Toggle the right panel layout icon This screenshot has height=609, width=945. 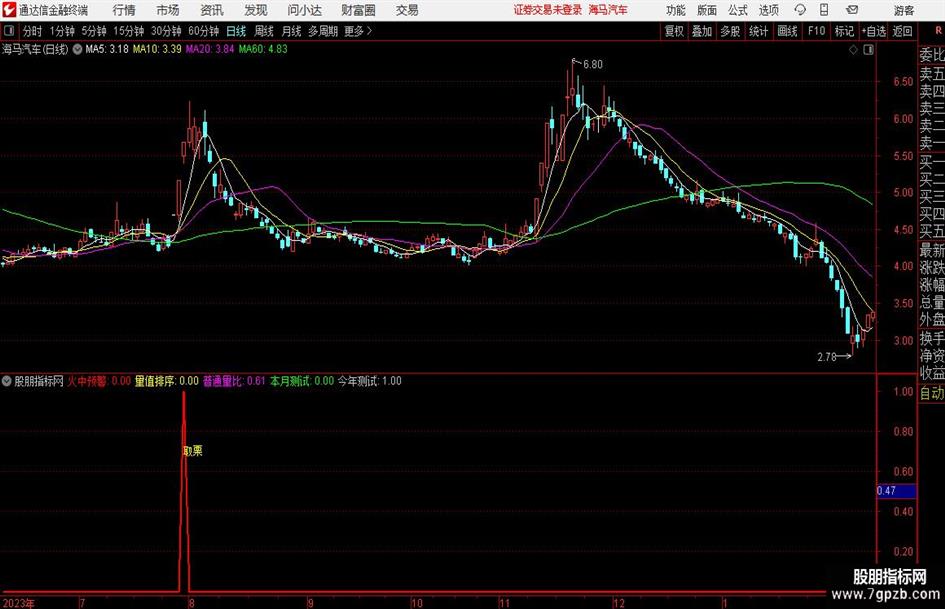tap(868, 50)
